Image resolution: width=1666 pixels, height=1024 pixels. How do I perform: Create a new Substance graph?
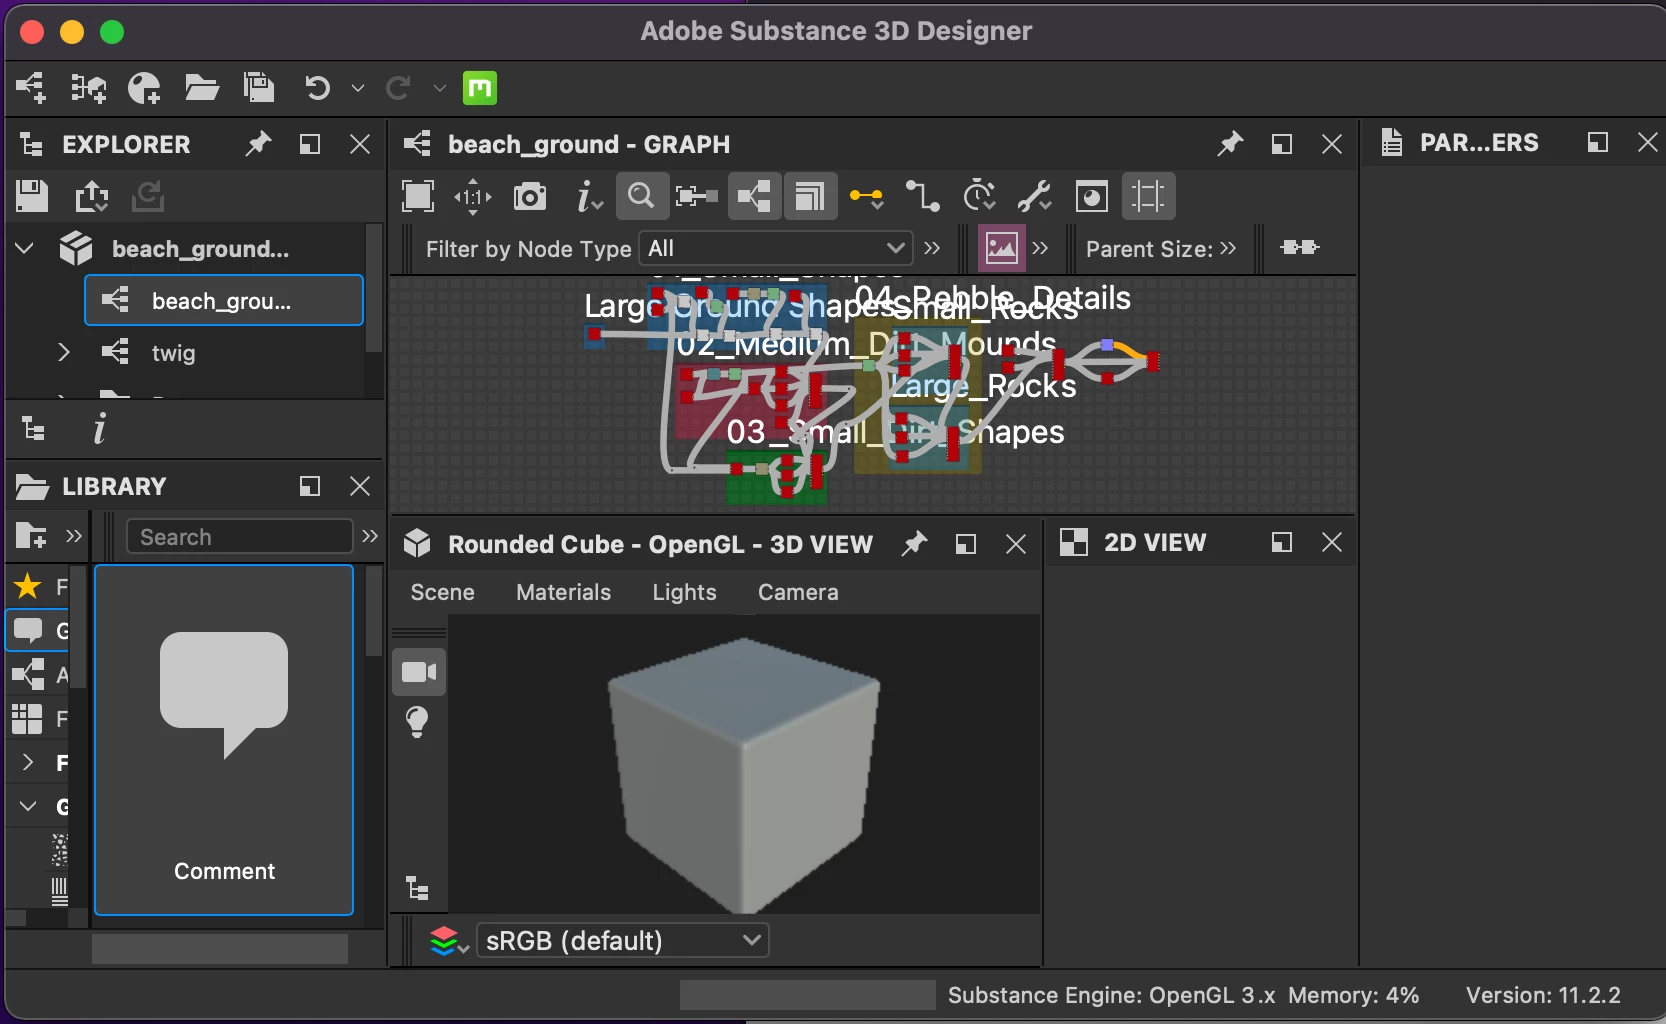click(x=31, y=88)
